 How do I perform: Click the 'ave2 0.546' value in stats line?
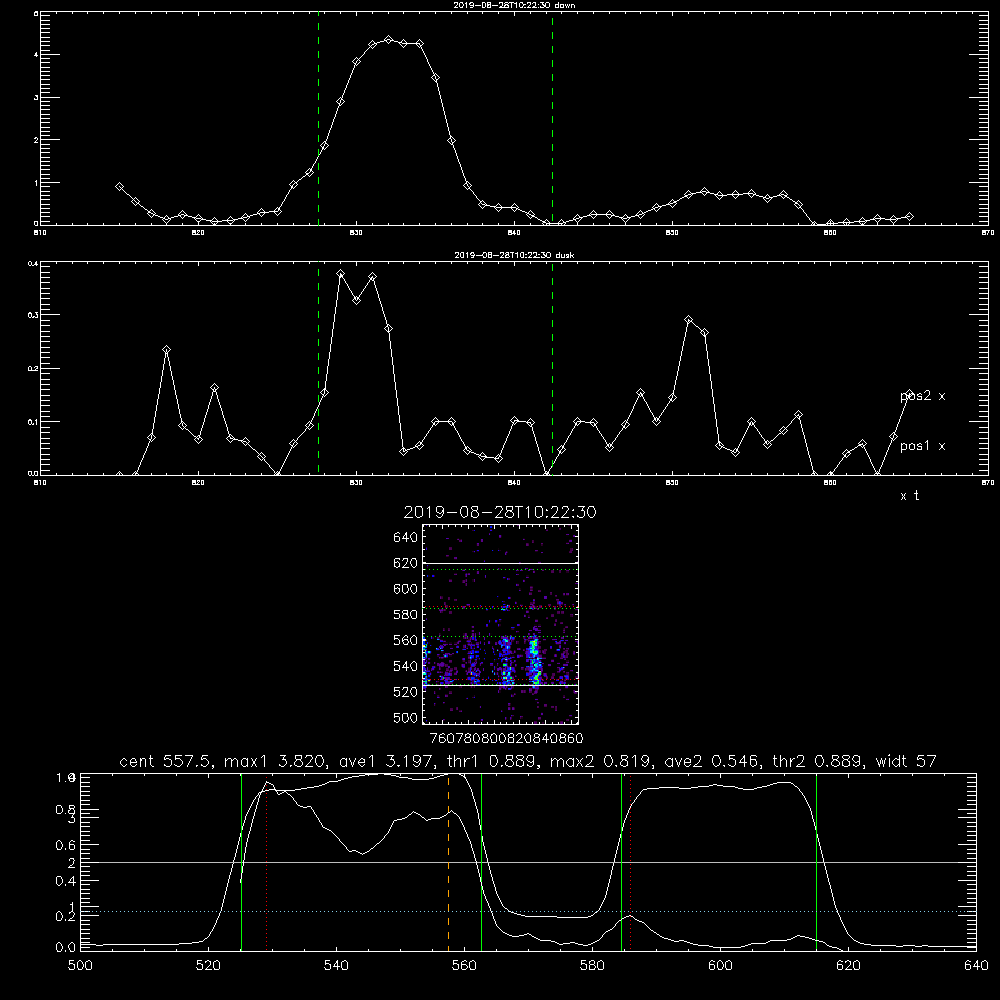[x=713, y=761]
